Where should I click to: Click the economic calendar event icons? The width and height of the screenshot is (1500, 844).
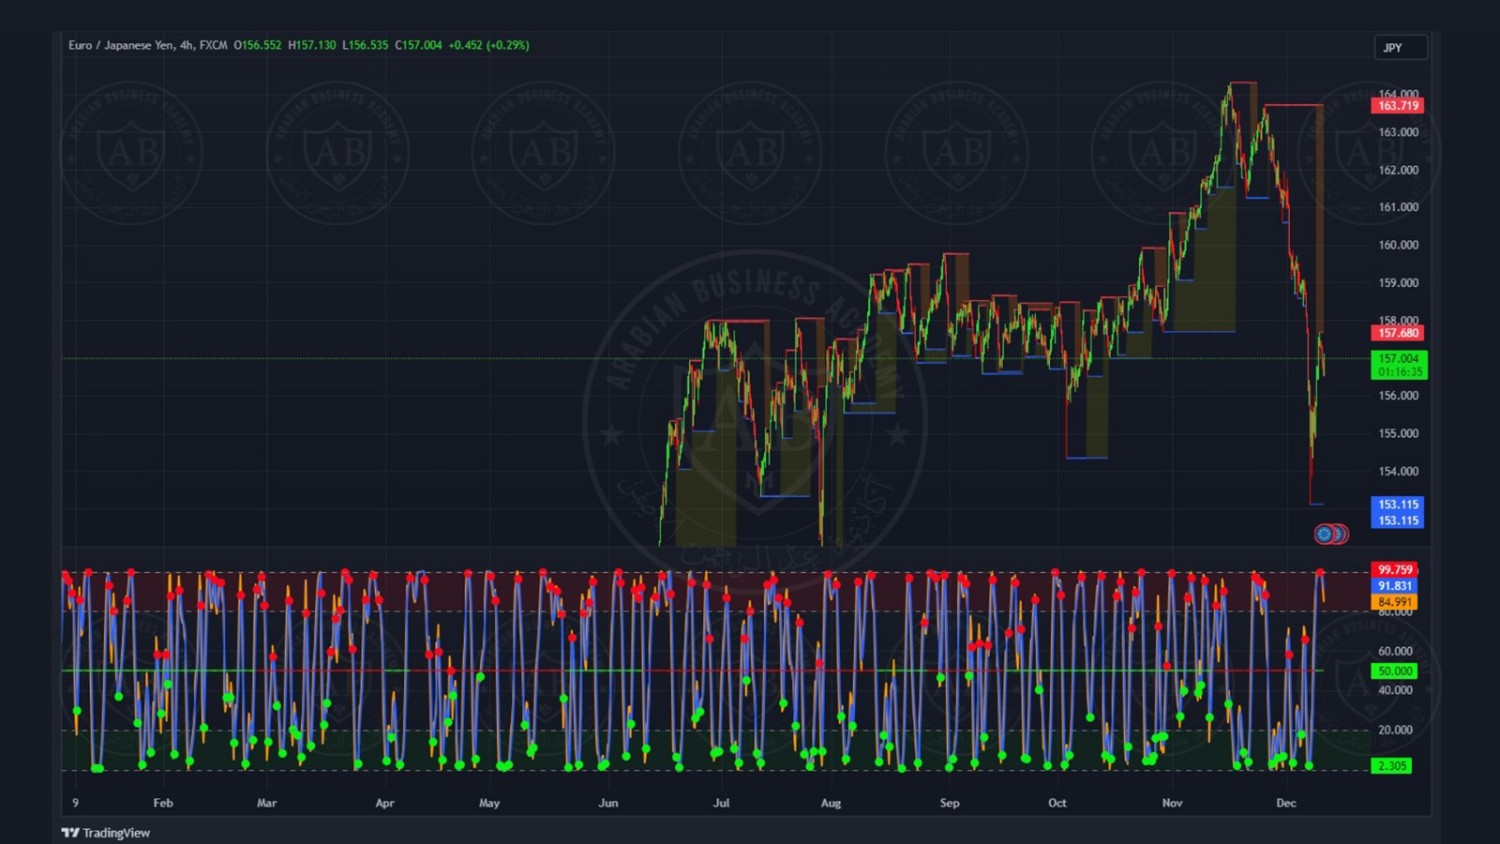click(1331, 534)
